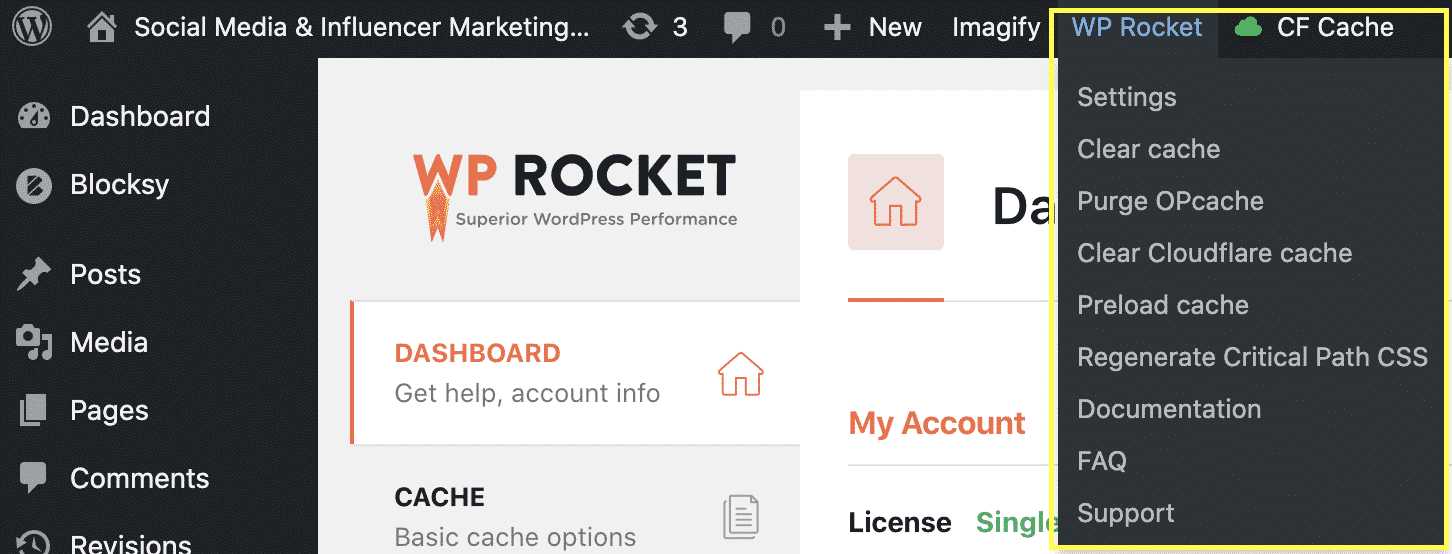Click the WordPress logo icon
Image resolution: width=1452 pixels, height=554 pixels.
click(33, 27)
